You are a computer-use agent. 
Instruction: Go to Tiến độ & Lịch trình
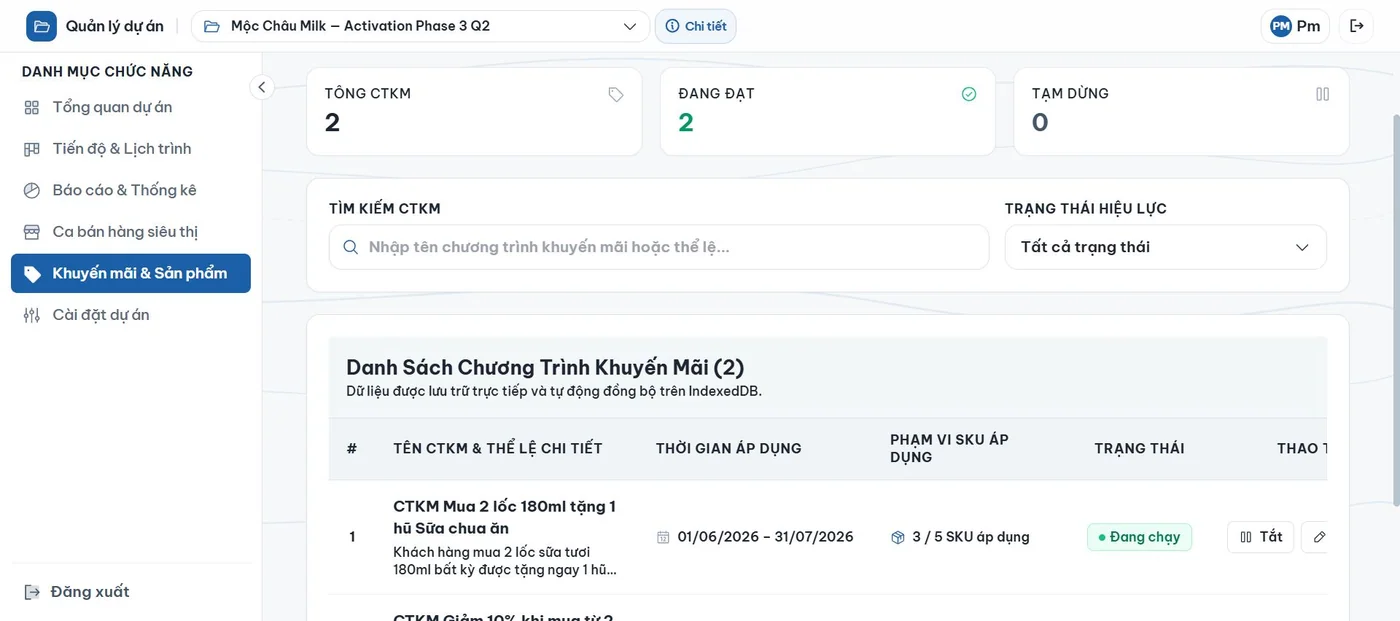tap(131, 149)
